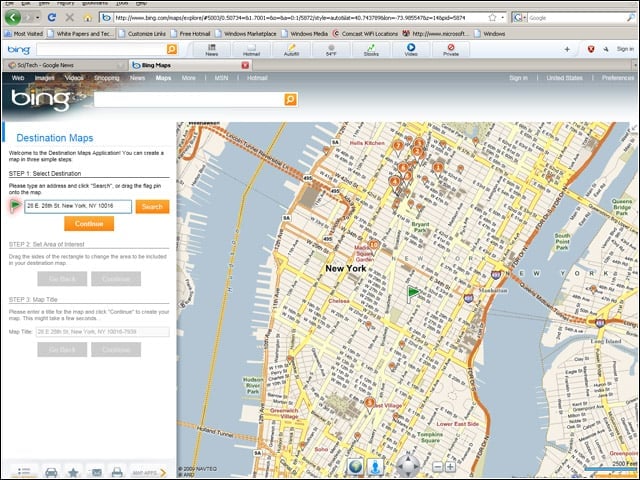Click the browser URL address field
This screenshot has width=640, height=480.
(x=300, y=18)
